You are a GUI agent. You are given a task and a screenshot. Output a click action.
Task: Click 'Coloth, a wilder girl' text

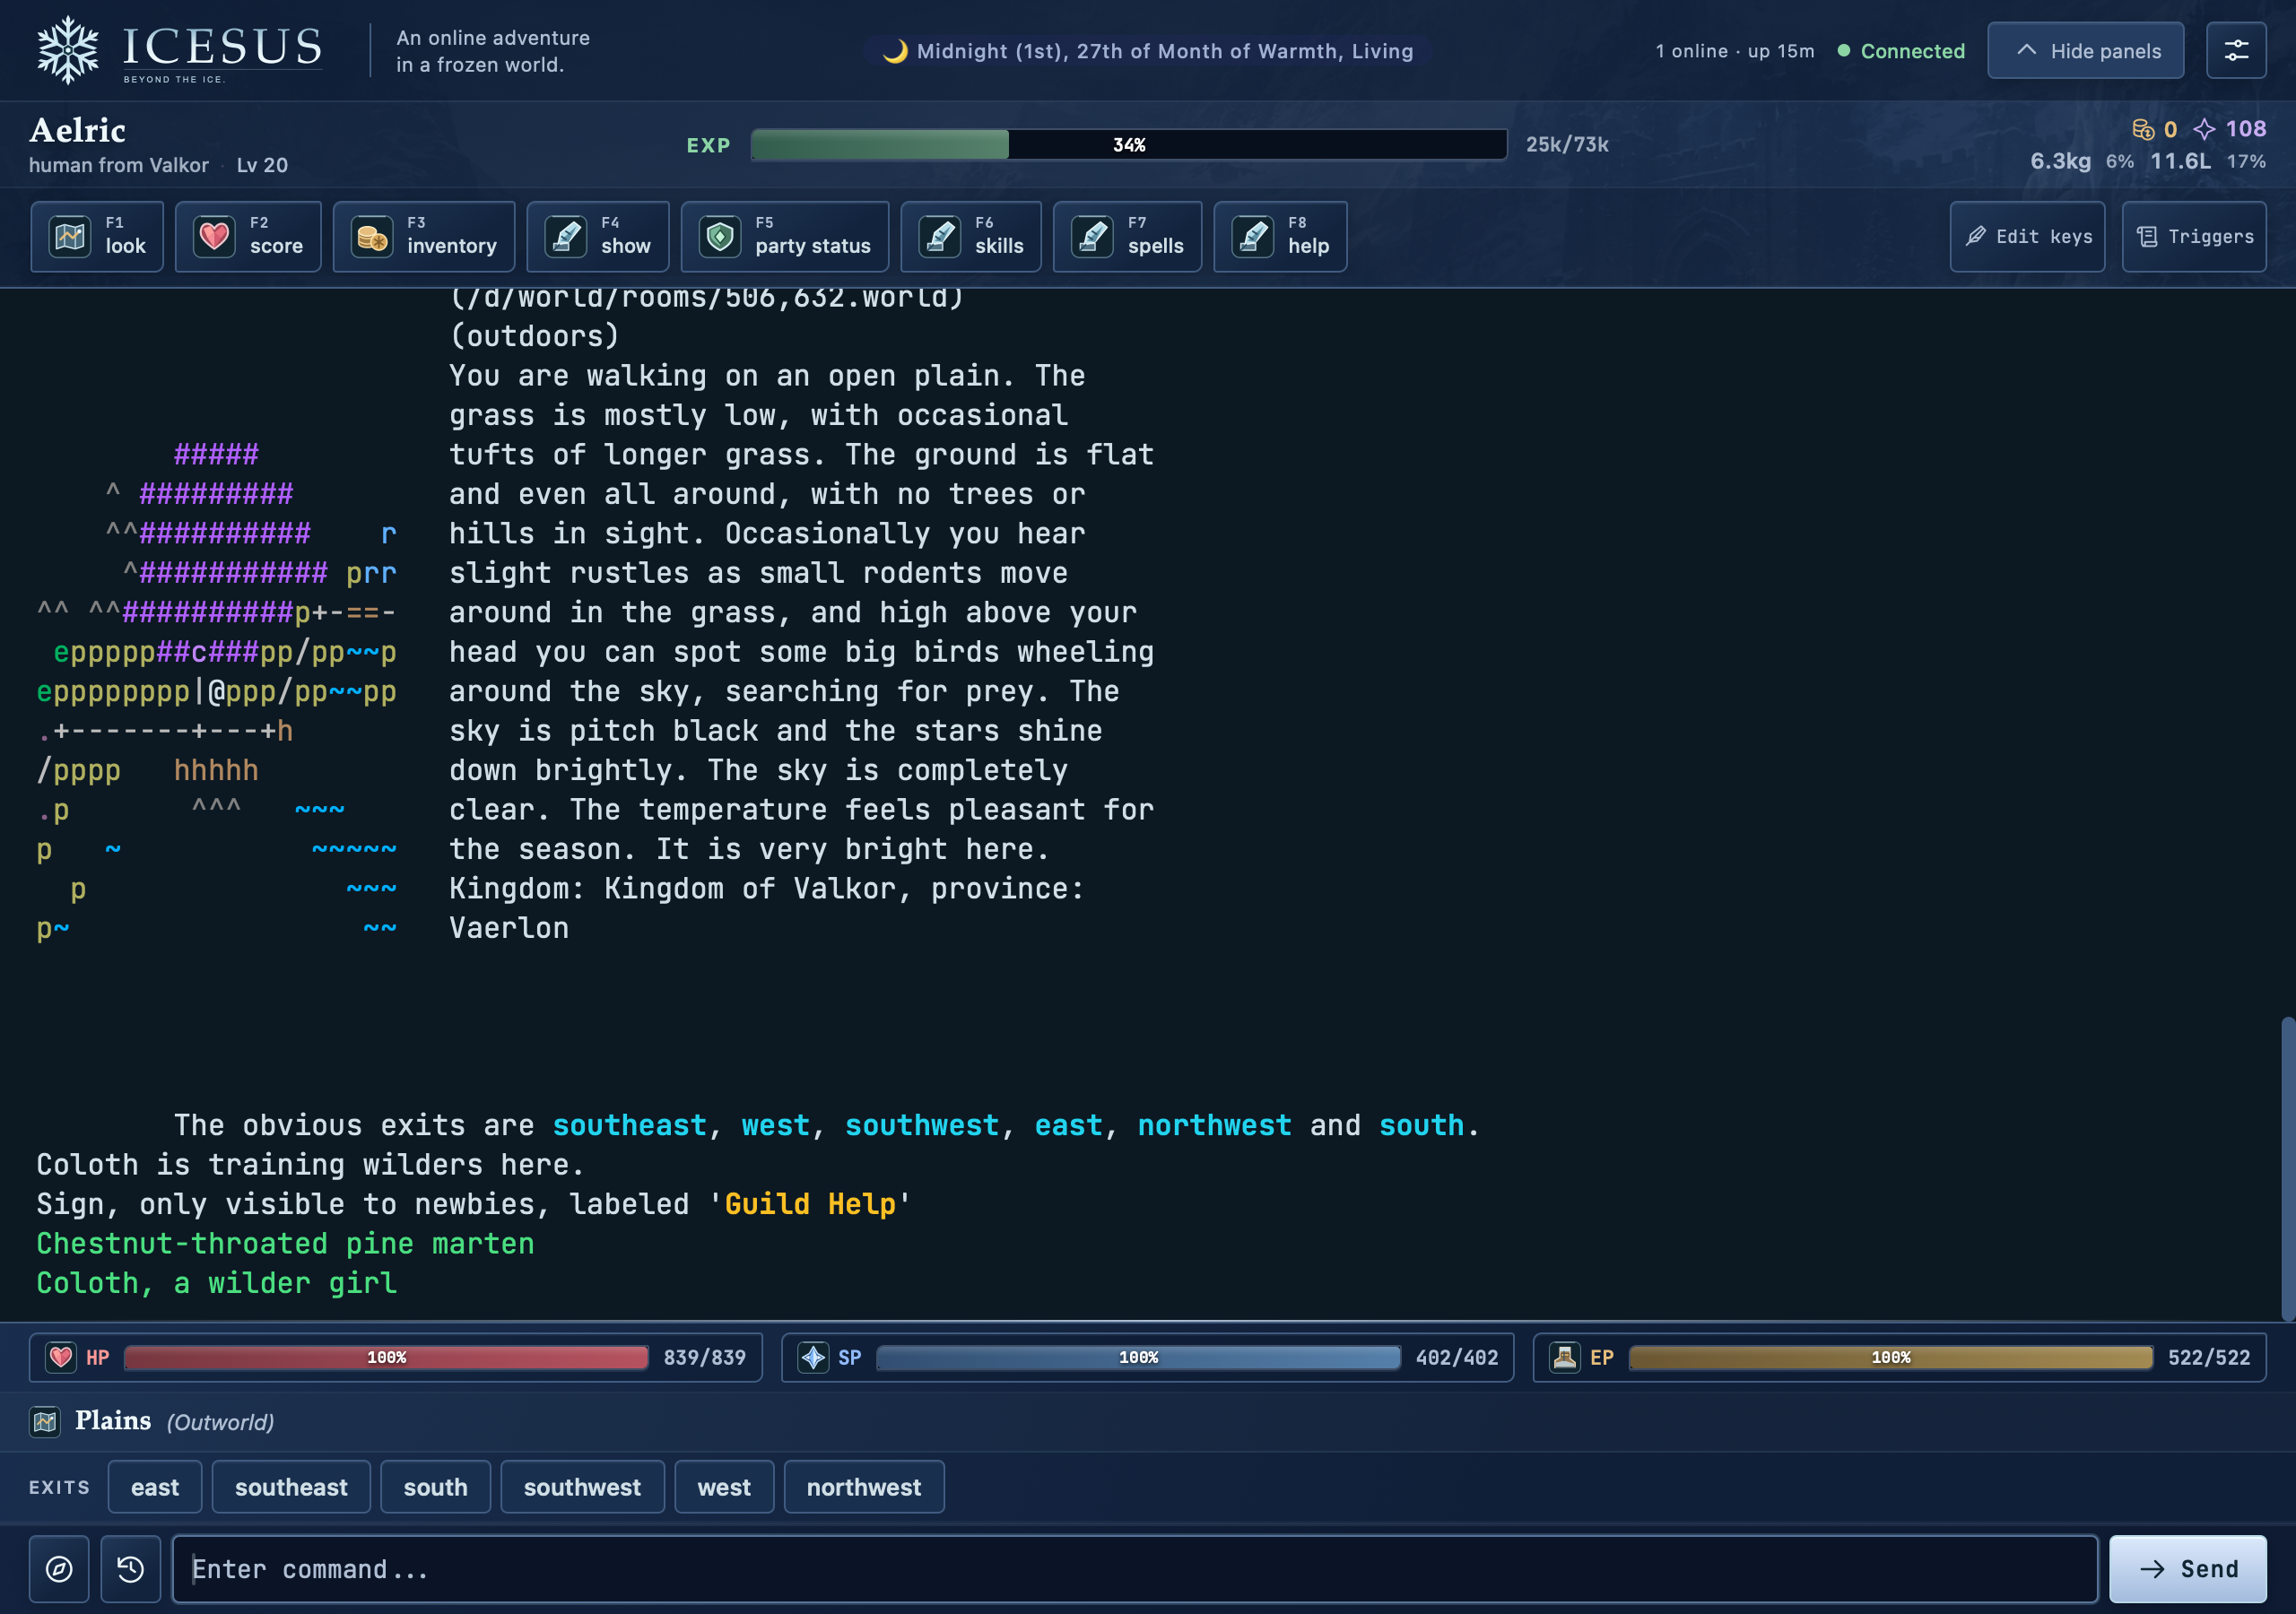coord(216,1283)
